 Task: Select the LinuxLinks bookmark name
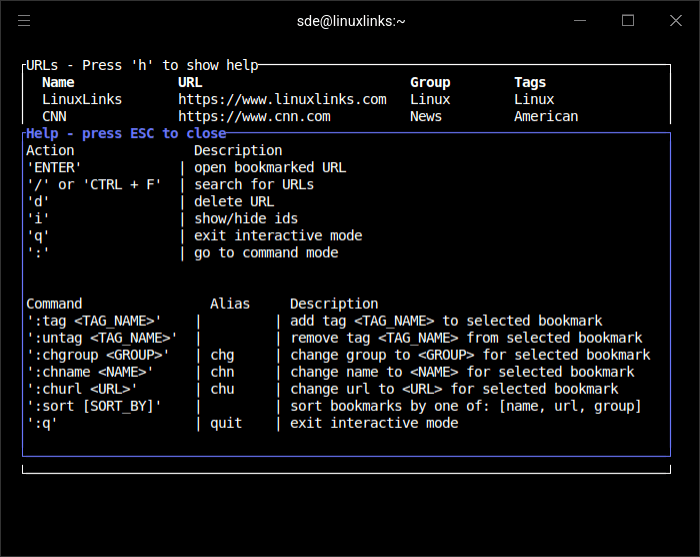click(82, 99)
